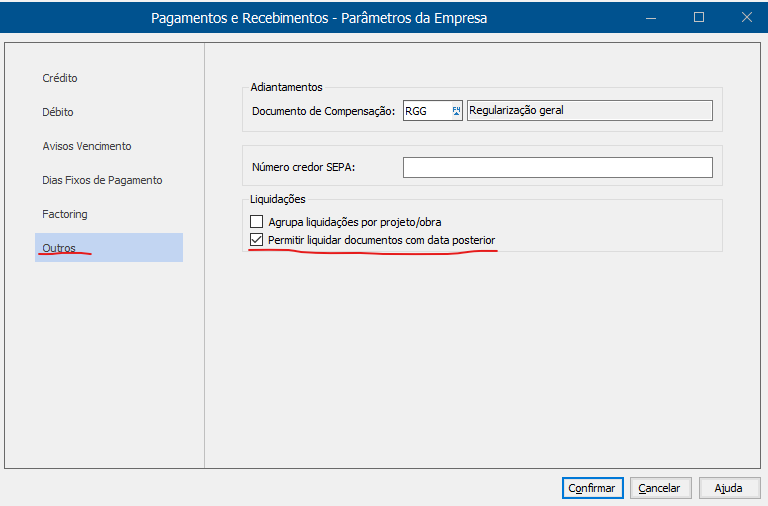768x506 pixels.
Task: Close the Pagamentos e Recebimentos dialog
Action: click(x=746, y=17)
